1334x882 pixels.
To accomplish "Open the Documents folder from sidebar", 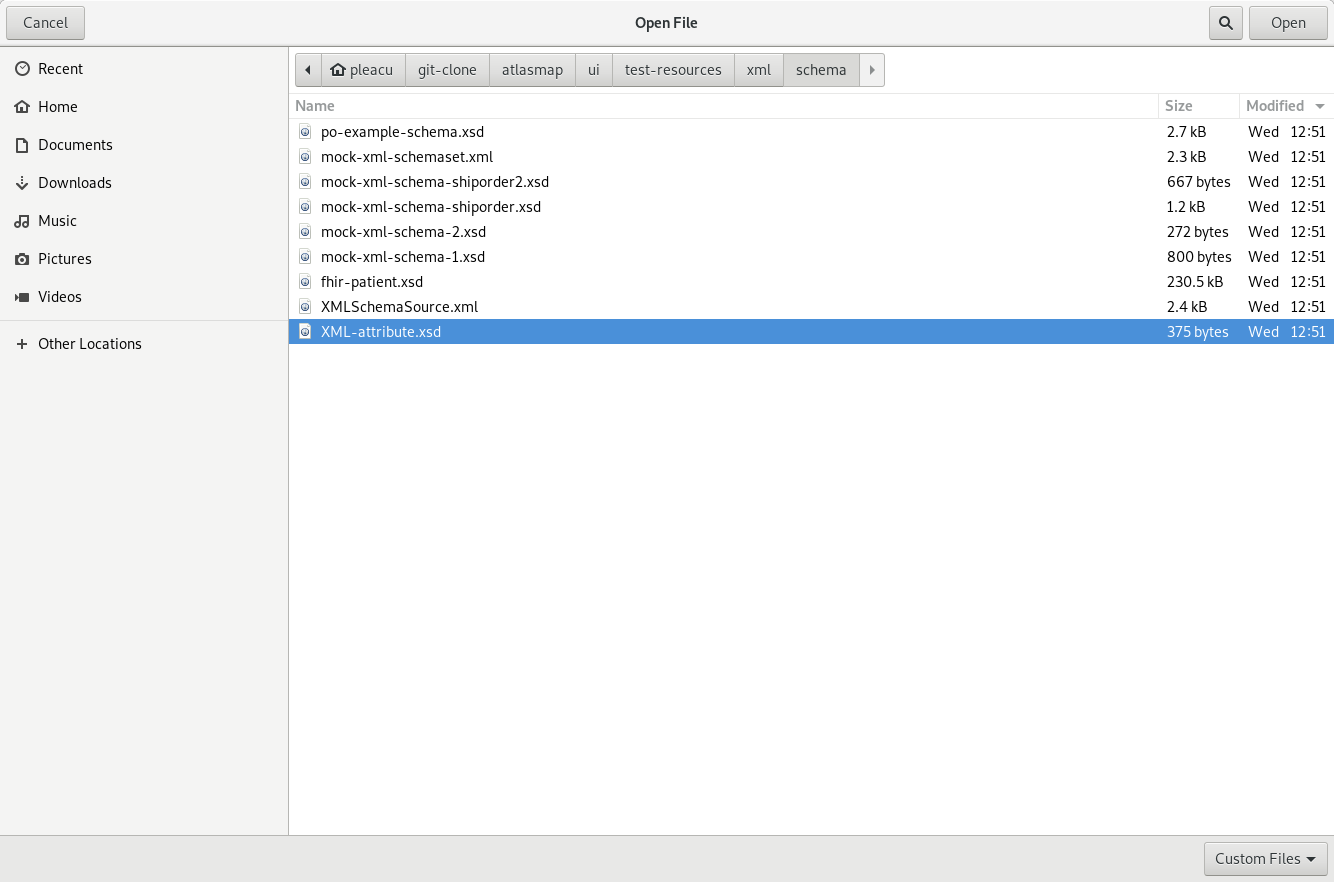I will [x=75, y=144].
